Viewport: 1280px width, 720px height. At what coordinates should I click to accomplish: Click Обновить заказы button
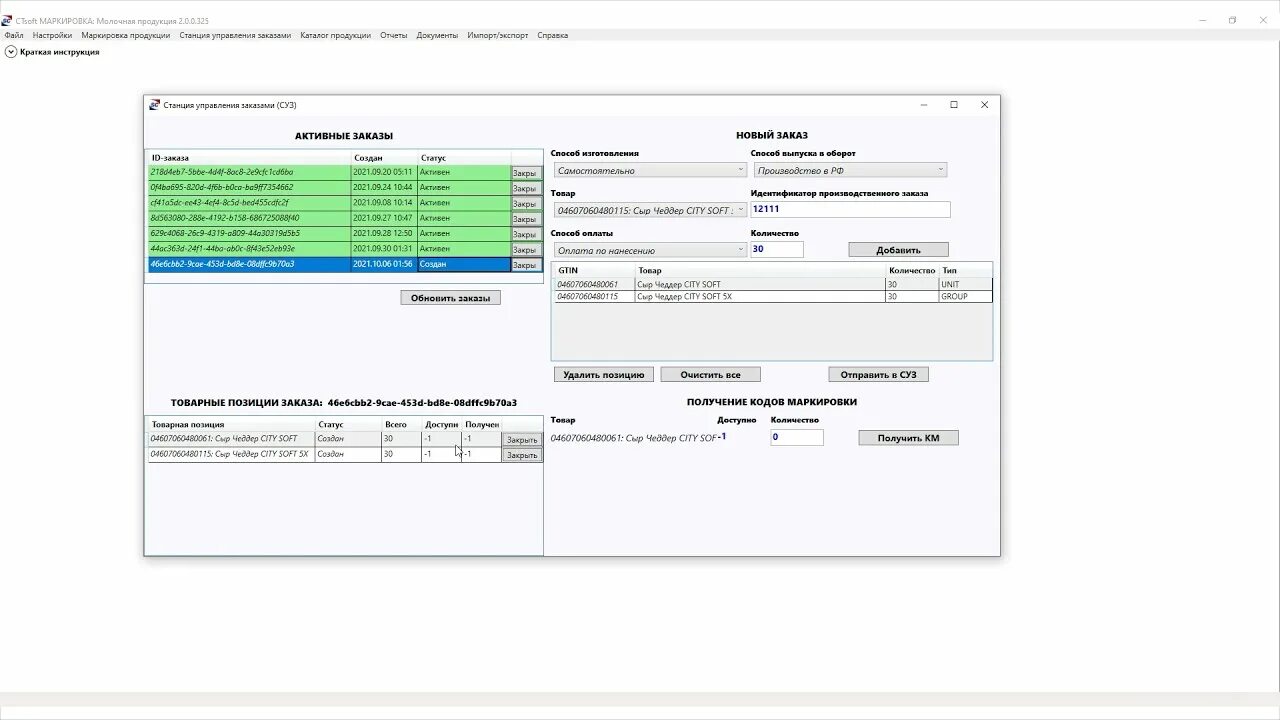[x=450, y=298]
